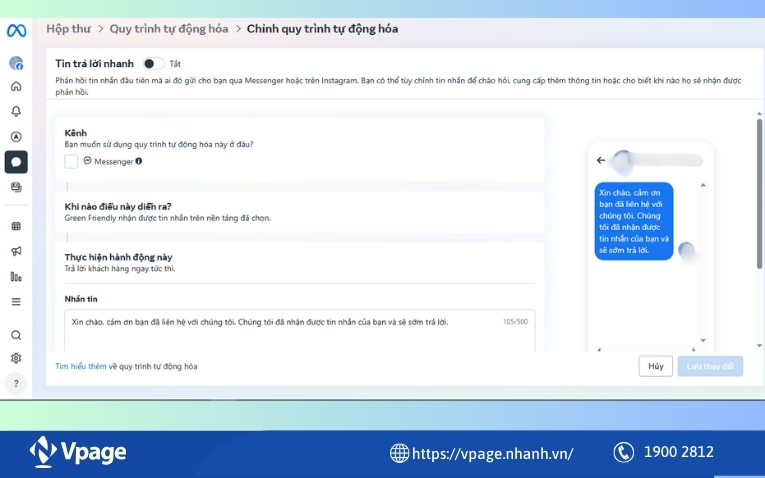Click the Nhắn tin message text field

(300, 330)
